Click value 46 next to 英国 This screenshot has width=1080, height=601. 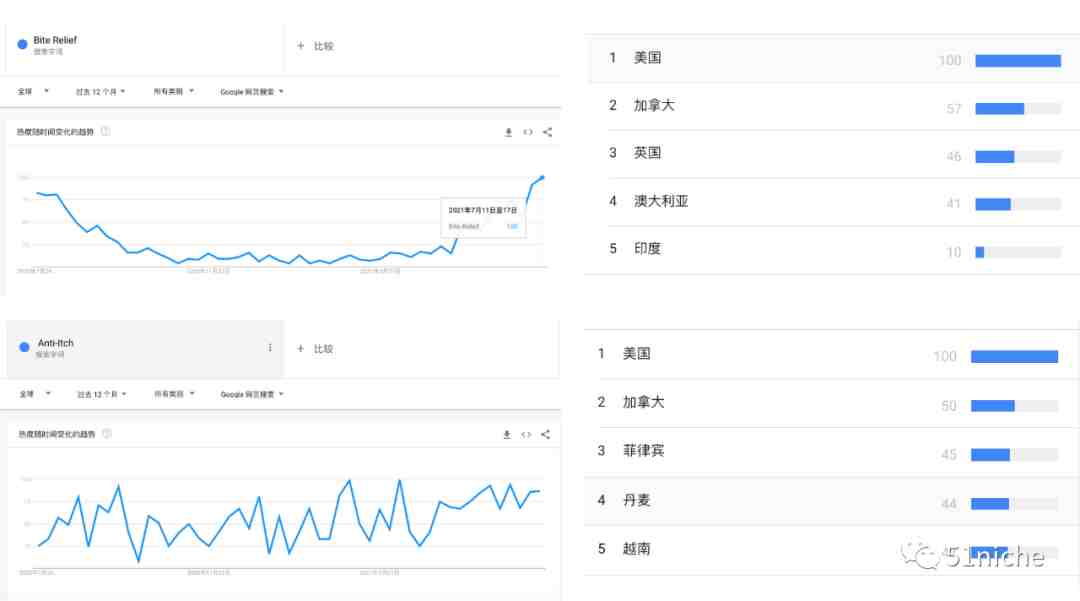954,157
